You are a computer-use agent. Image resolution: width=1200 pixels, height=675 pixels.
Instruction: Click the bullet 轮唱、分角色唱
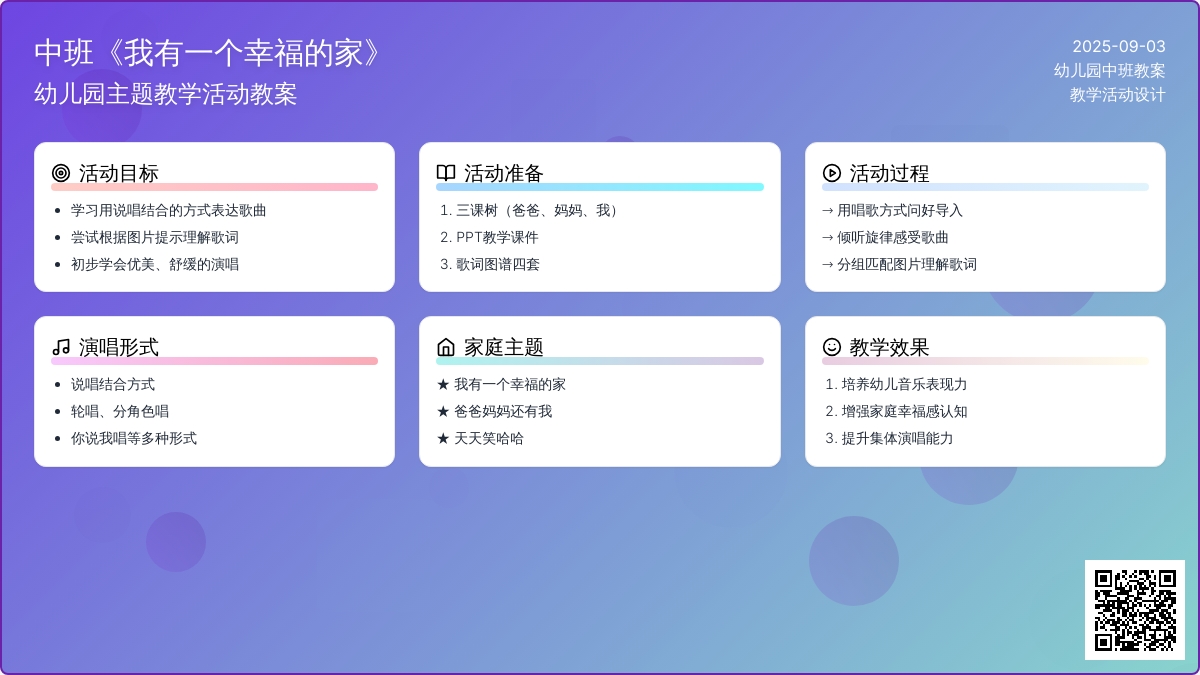tap(120, 411)
